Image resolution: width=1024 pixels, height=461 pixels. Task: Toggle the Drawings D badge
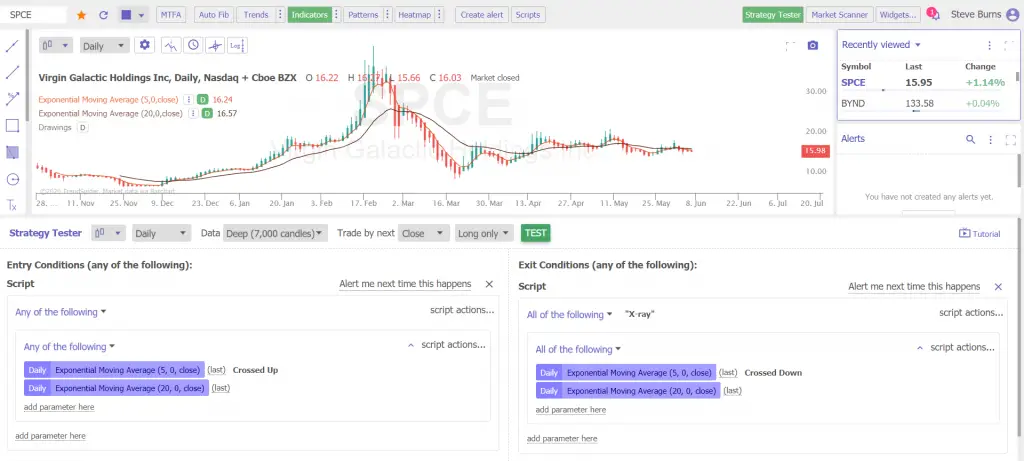[82, 127]
